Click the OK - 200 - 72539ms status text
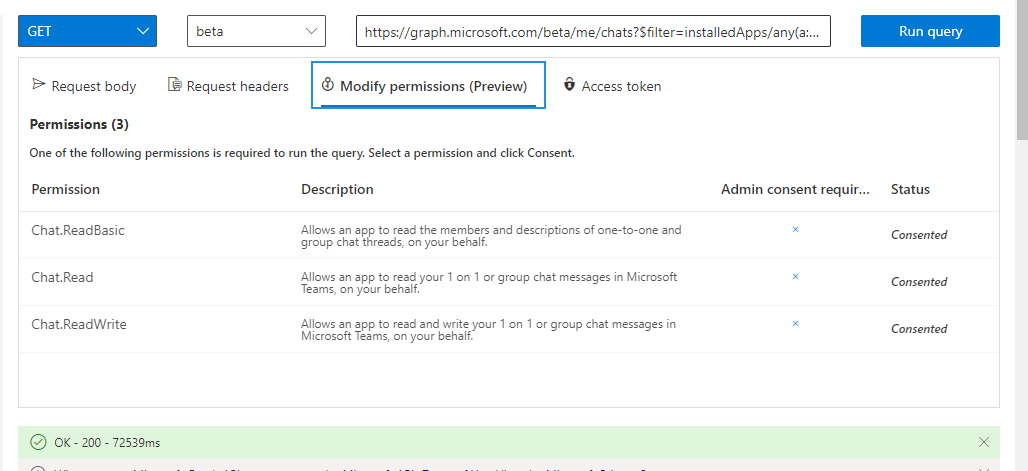Screen dimensions: 1028x471 [107, 443]
